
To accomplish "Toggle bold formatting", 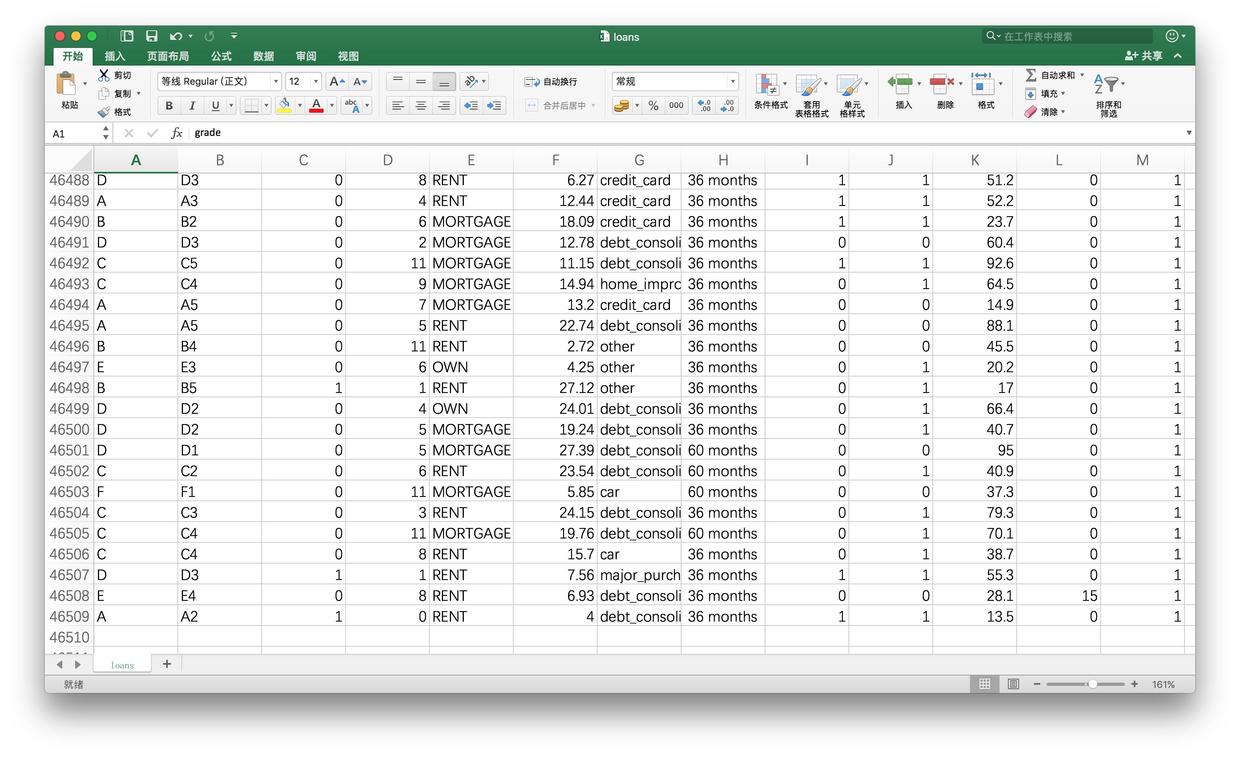I will (169, 106).
